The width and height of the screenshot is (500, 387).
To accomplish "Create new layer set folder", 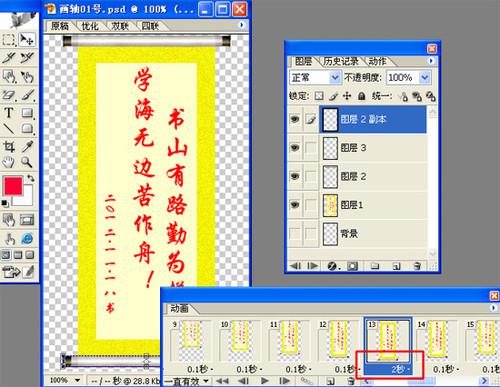I will 375,266.
